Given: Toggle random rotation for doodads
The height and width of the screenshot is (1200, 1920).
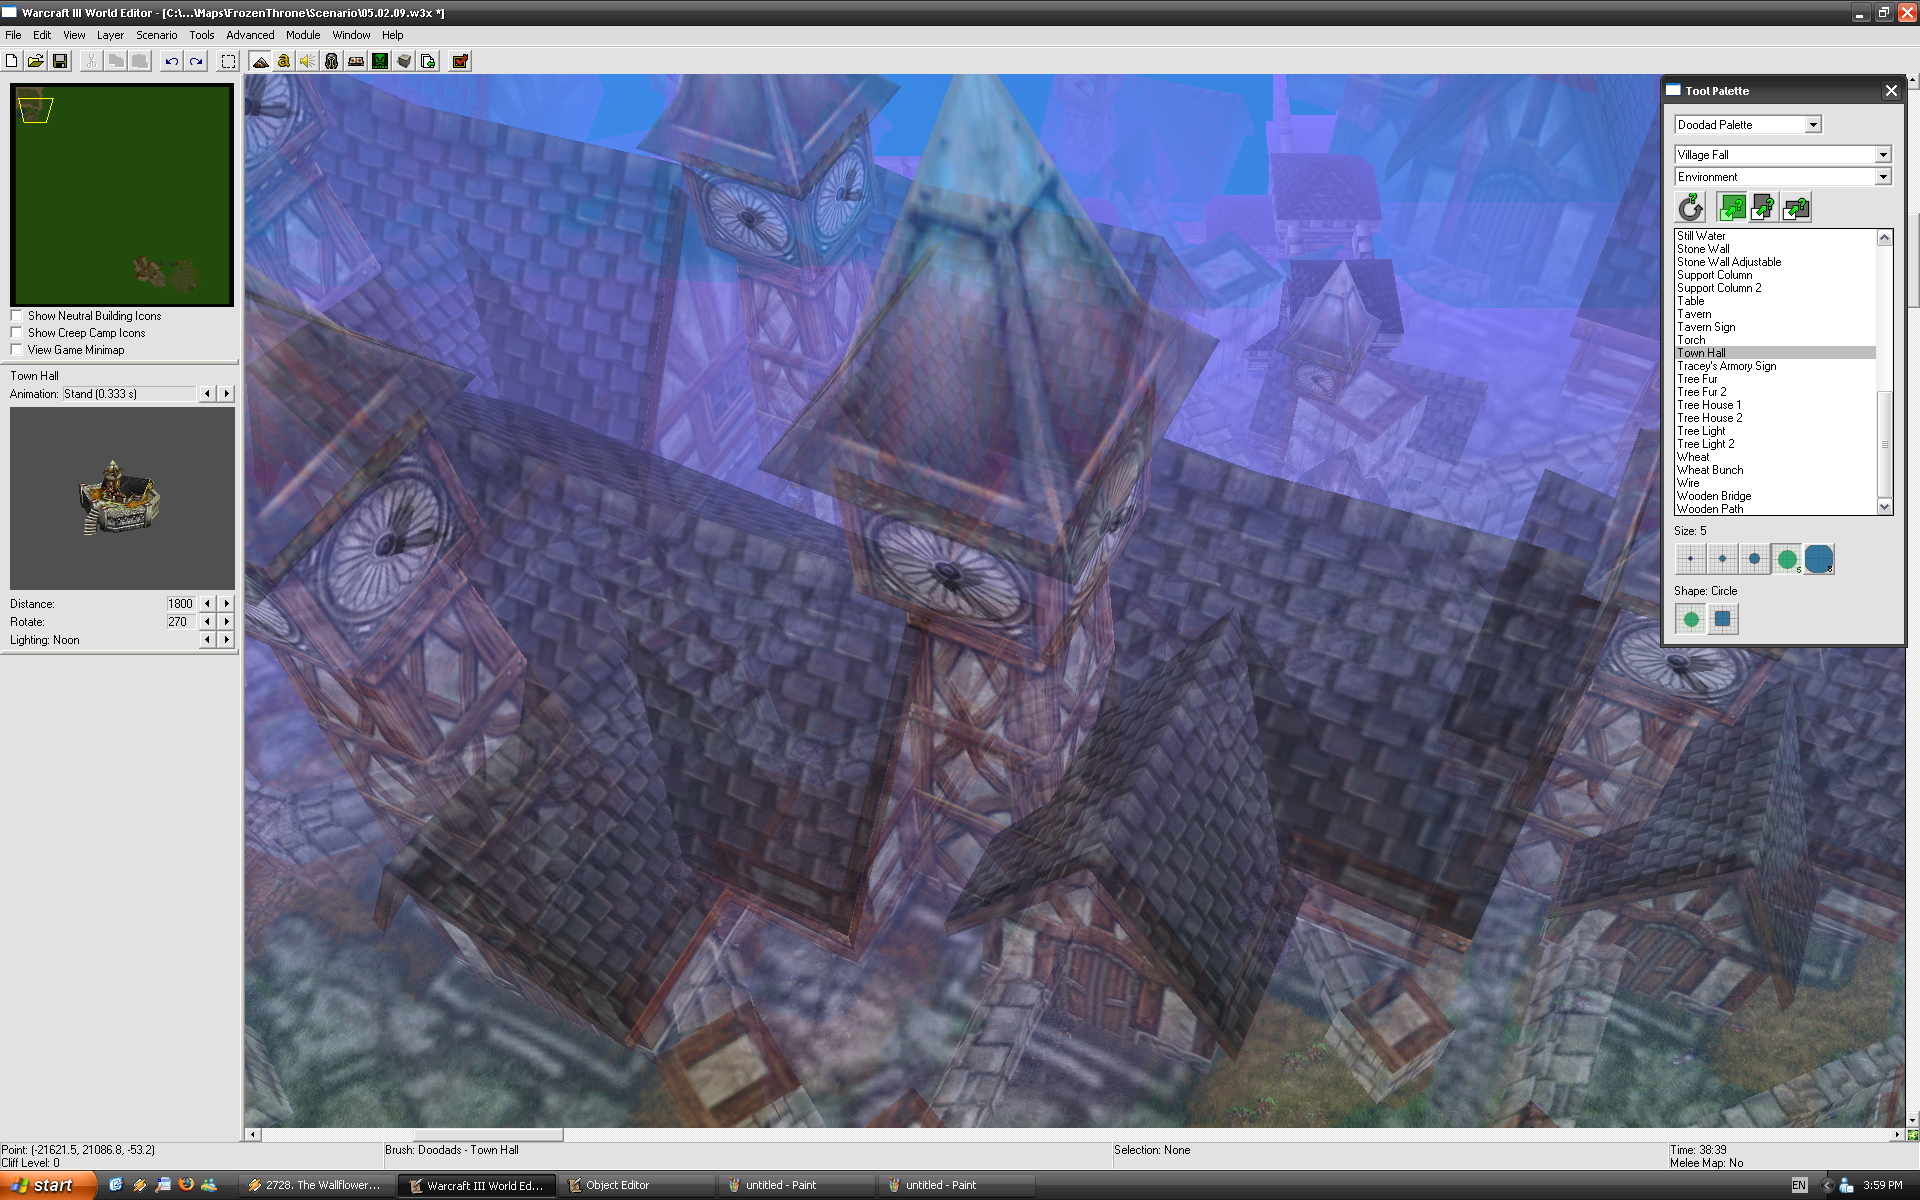Looking at the screenshot, I should (1690, 207).
